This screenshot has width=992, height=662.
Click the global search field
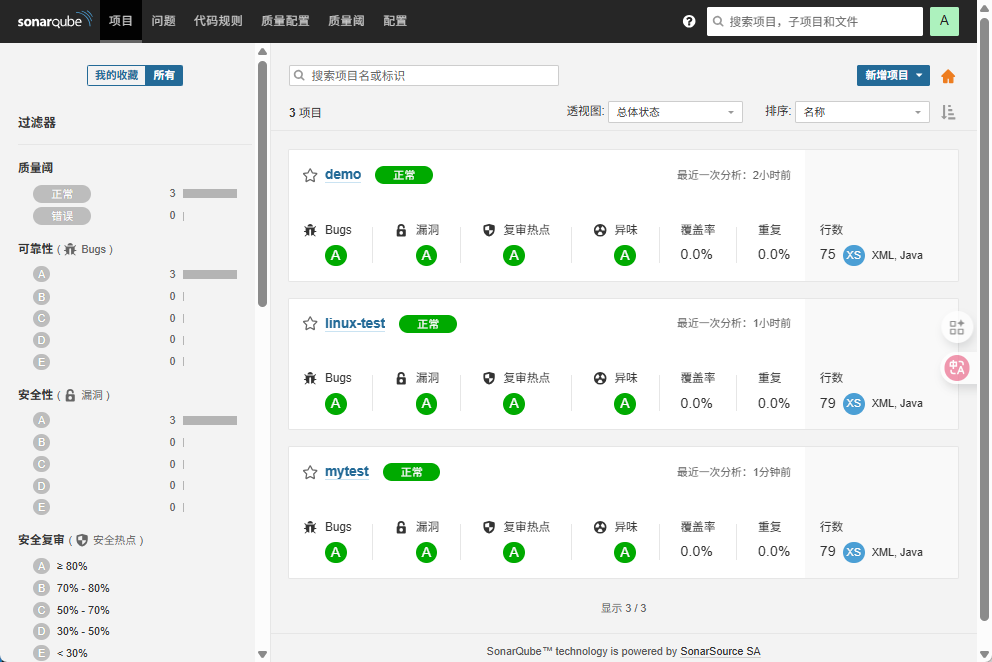pos(815,22)
